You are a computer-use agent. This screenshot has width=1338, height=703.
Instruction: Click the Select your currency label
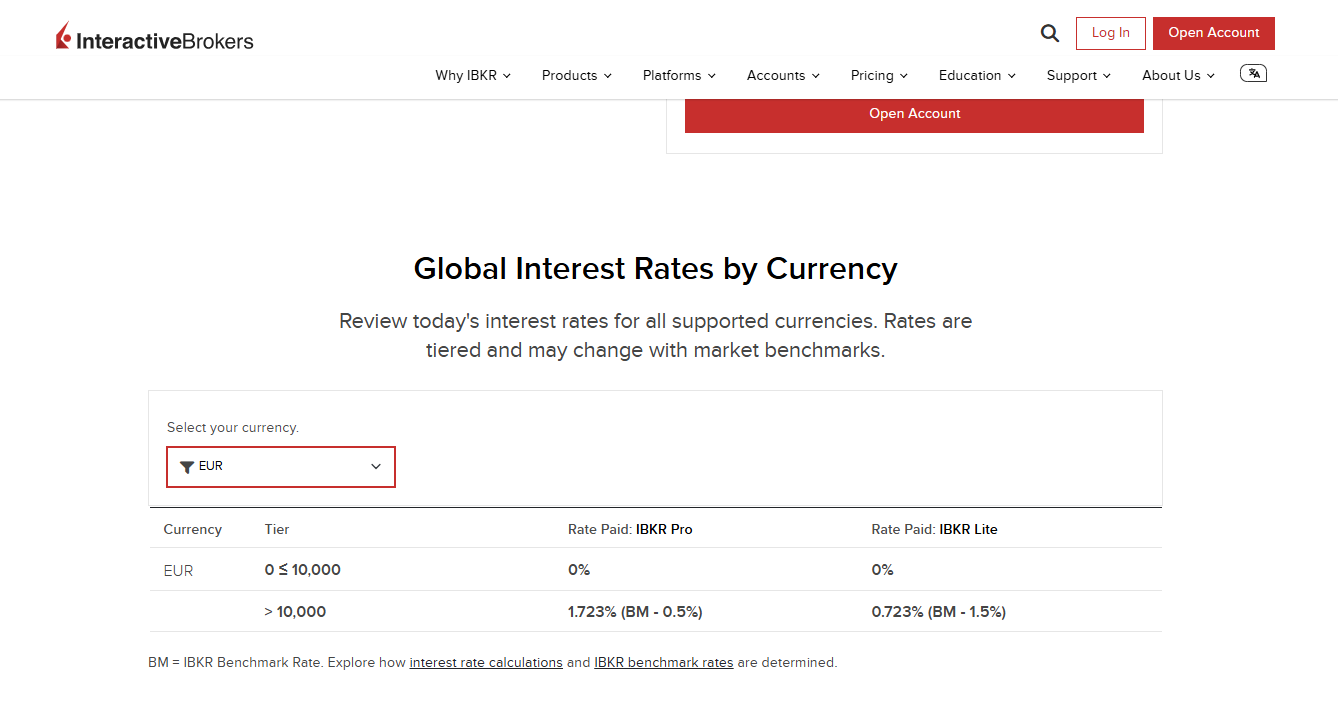click(x=233, y=427)
